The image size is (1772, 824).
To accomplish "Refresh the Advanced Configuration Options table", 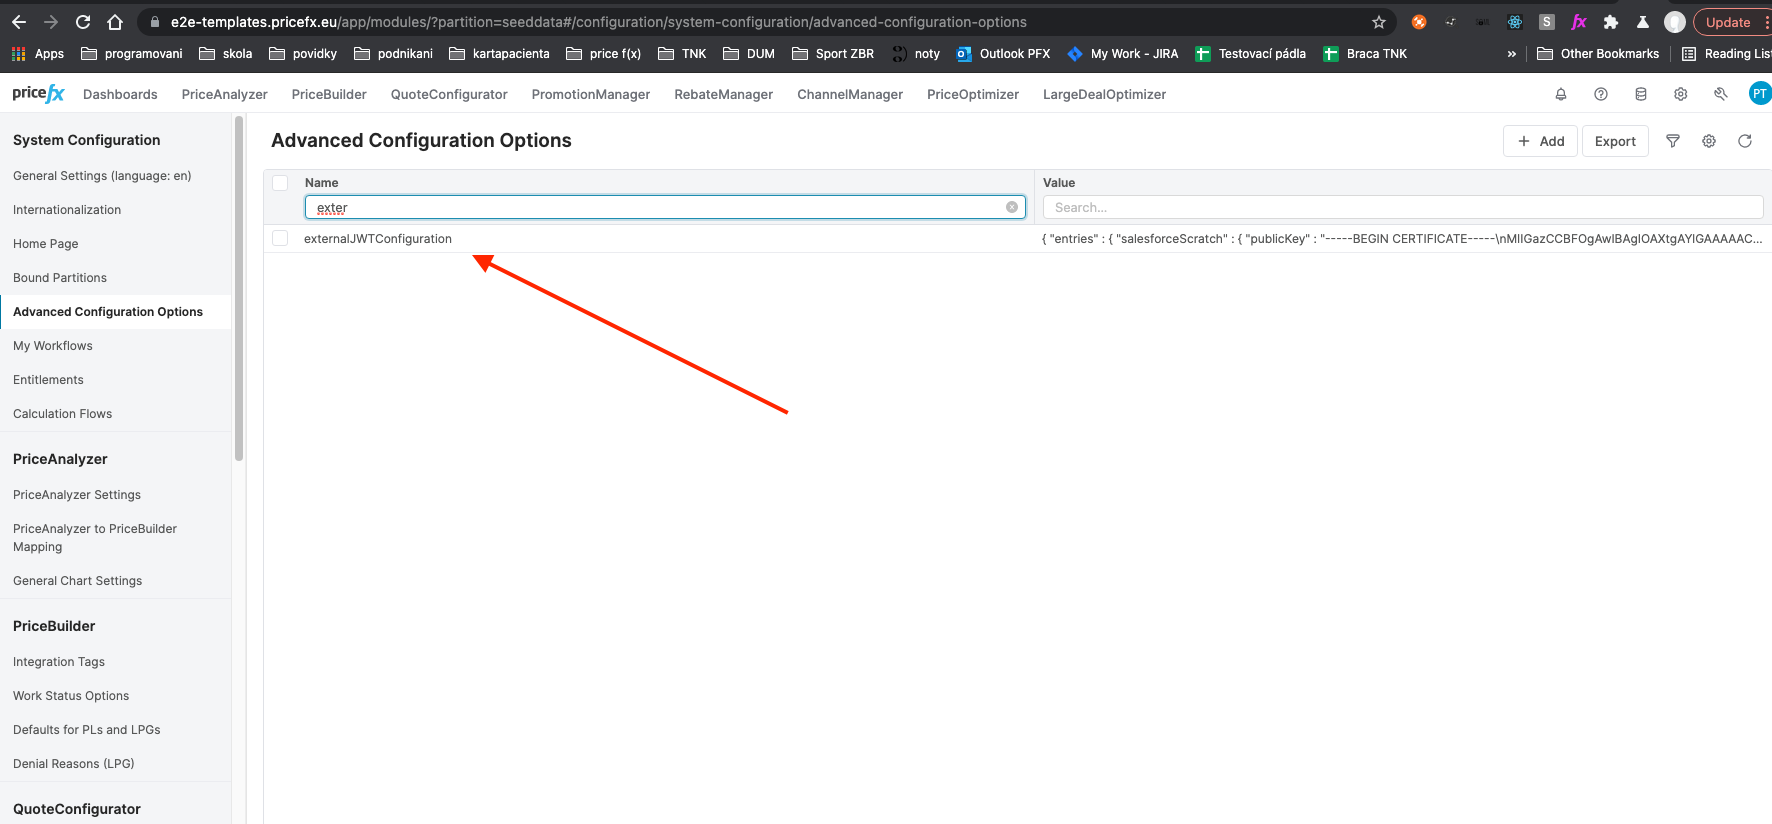I will 1744,141.
